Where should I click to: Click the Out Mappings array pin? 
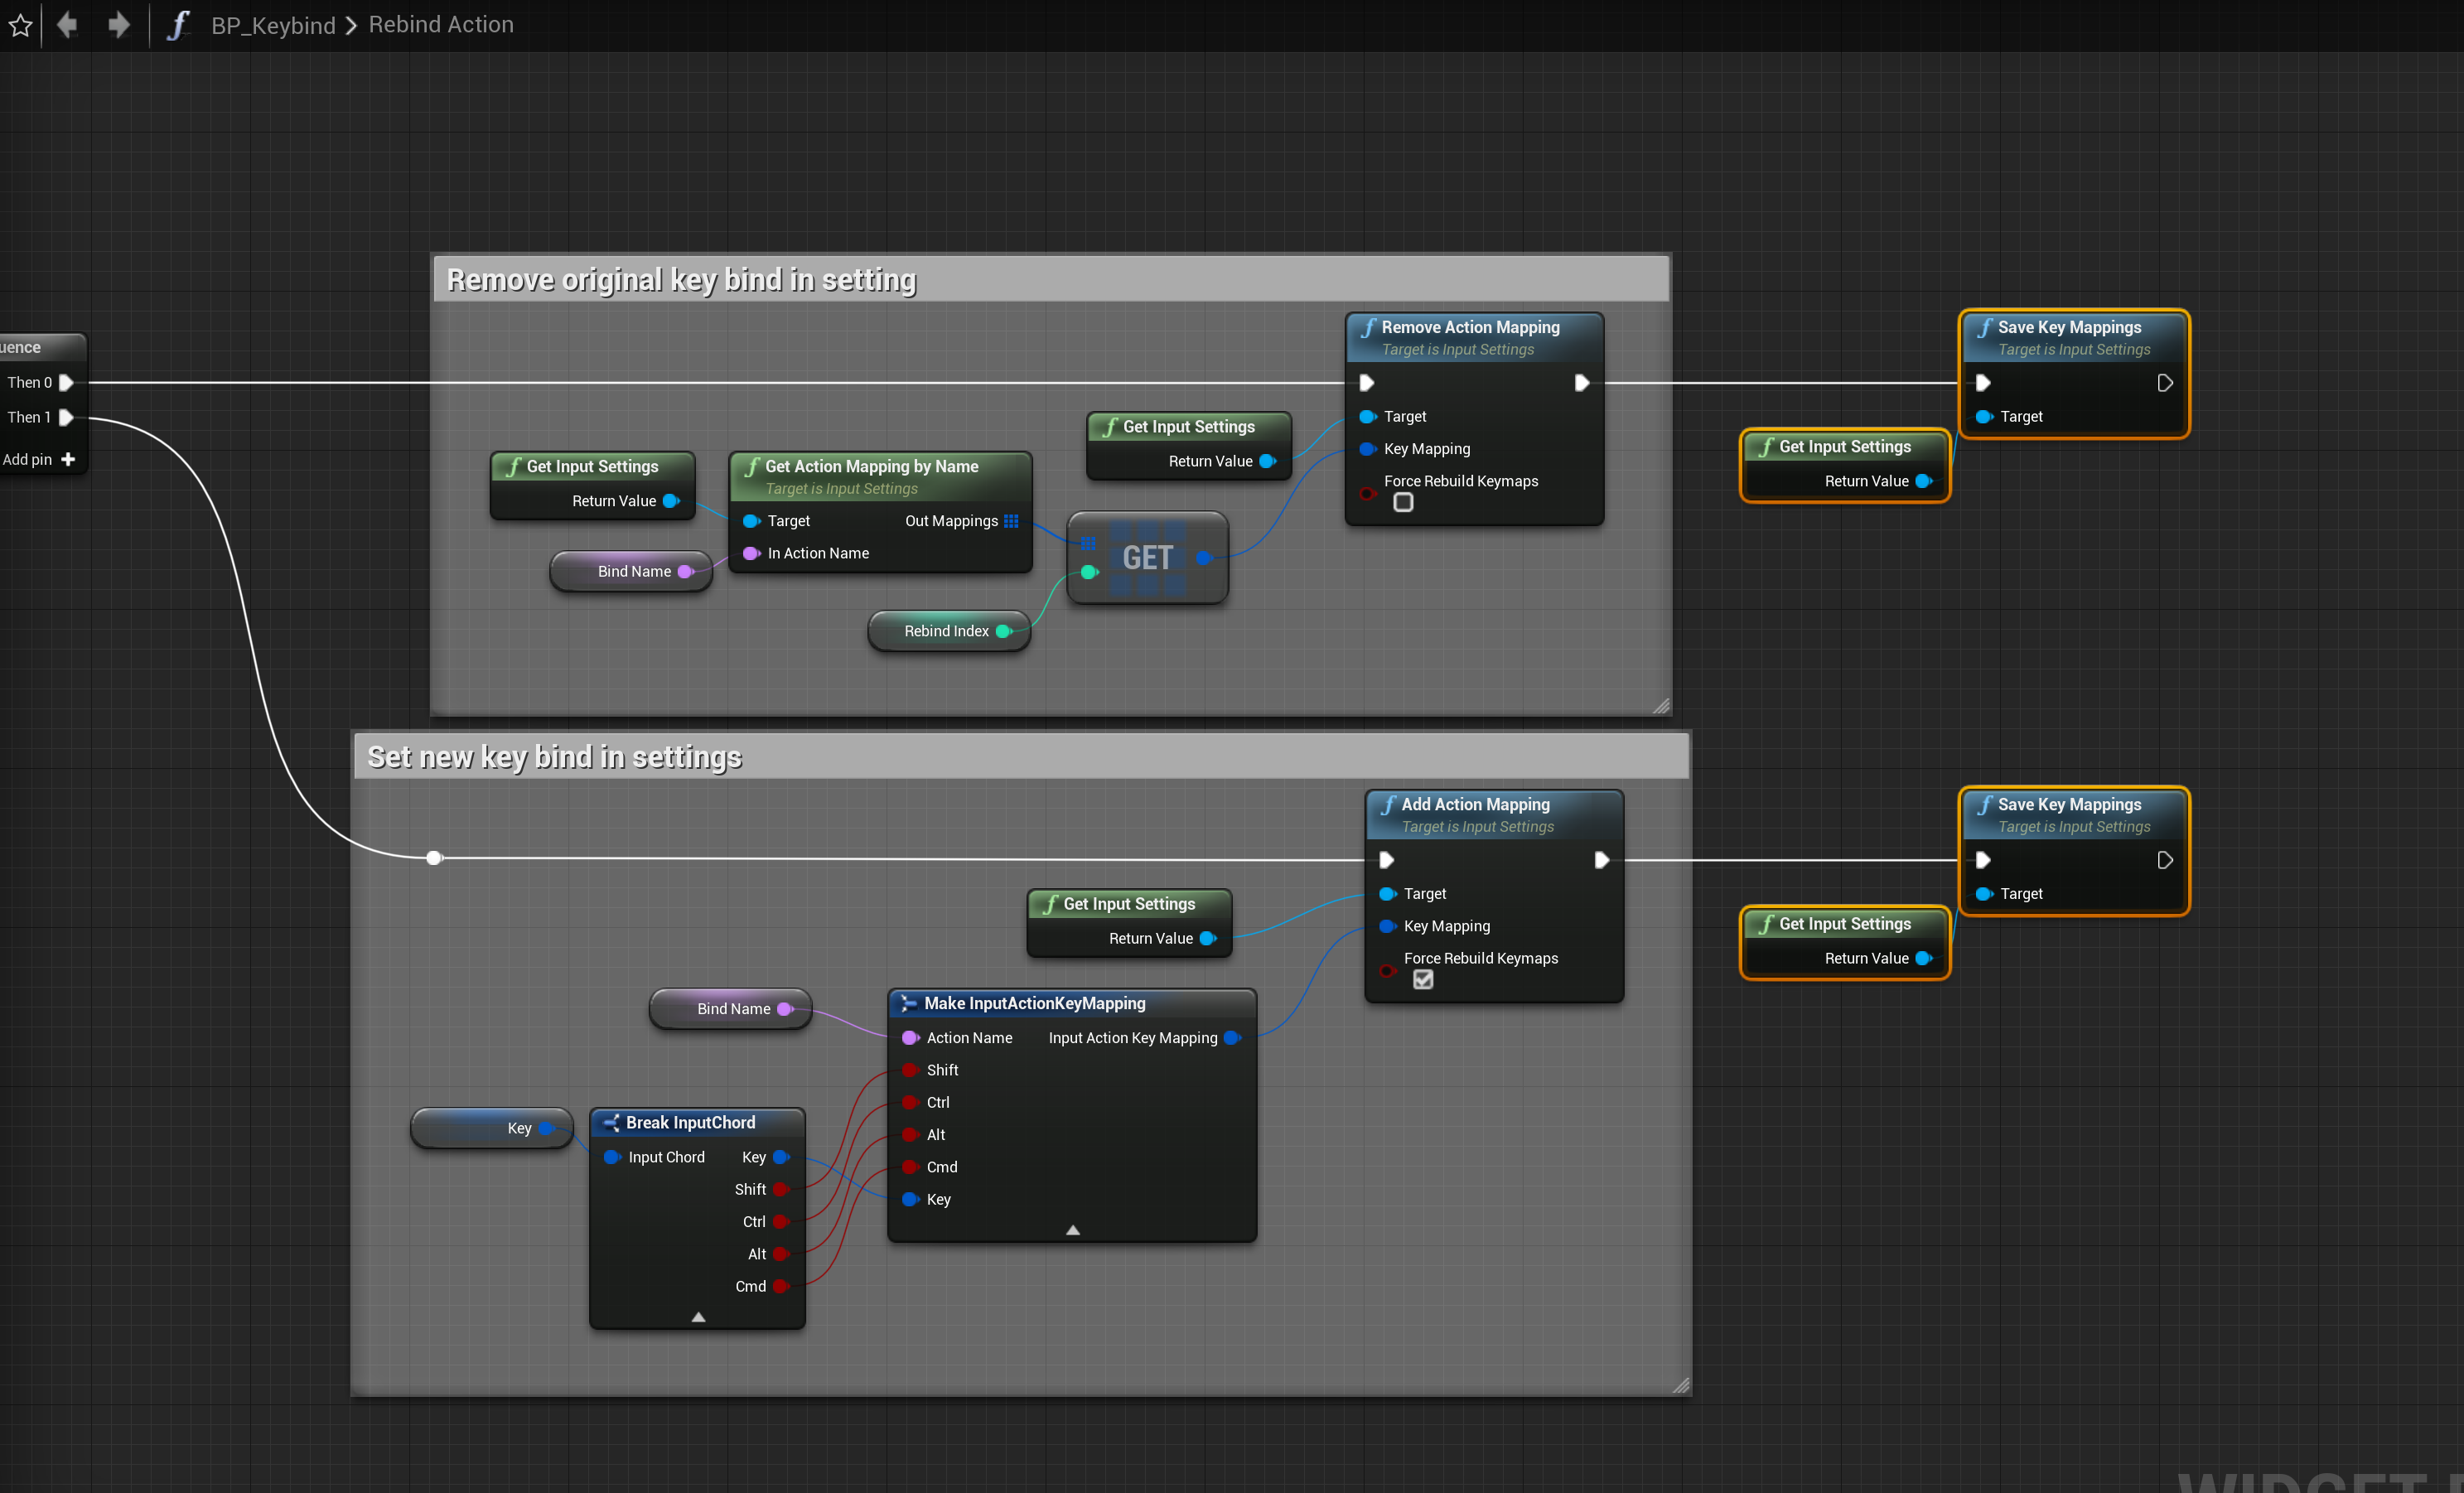[x=1011, y=521]
